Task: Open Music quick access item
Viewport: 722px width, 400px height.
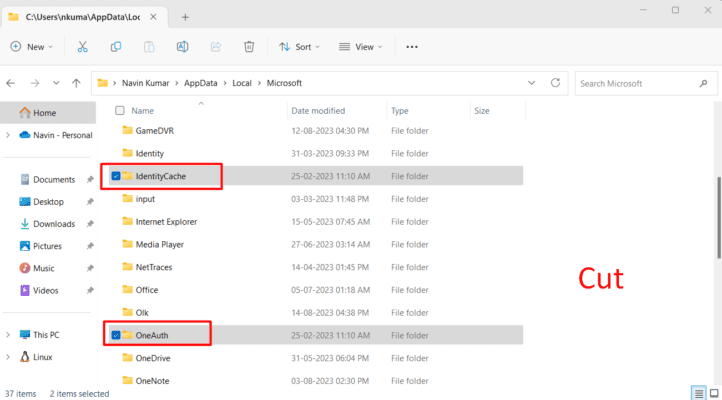Action: tap(43, 268)
